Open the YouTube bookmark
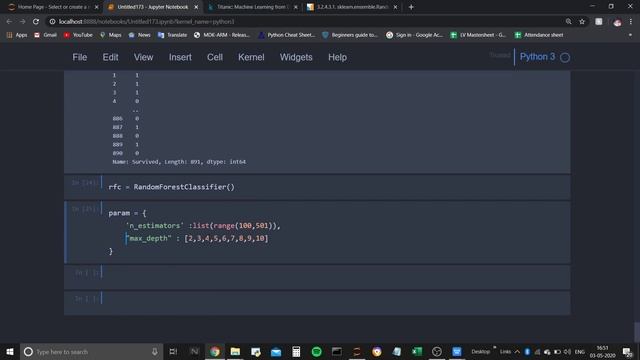Image resolution: width=640 pixels, height=360 pixels. (x=78, y=35)
